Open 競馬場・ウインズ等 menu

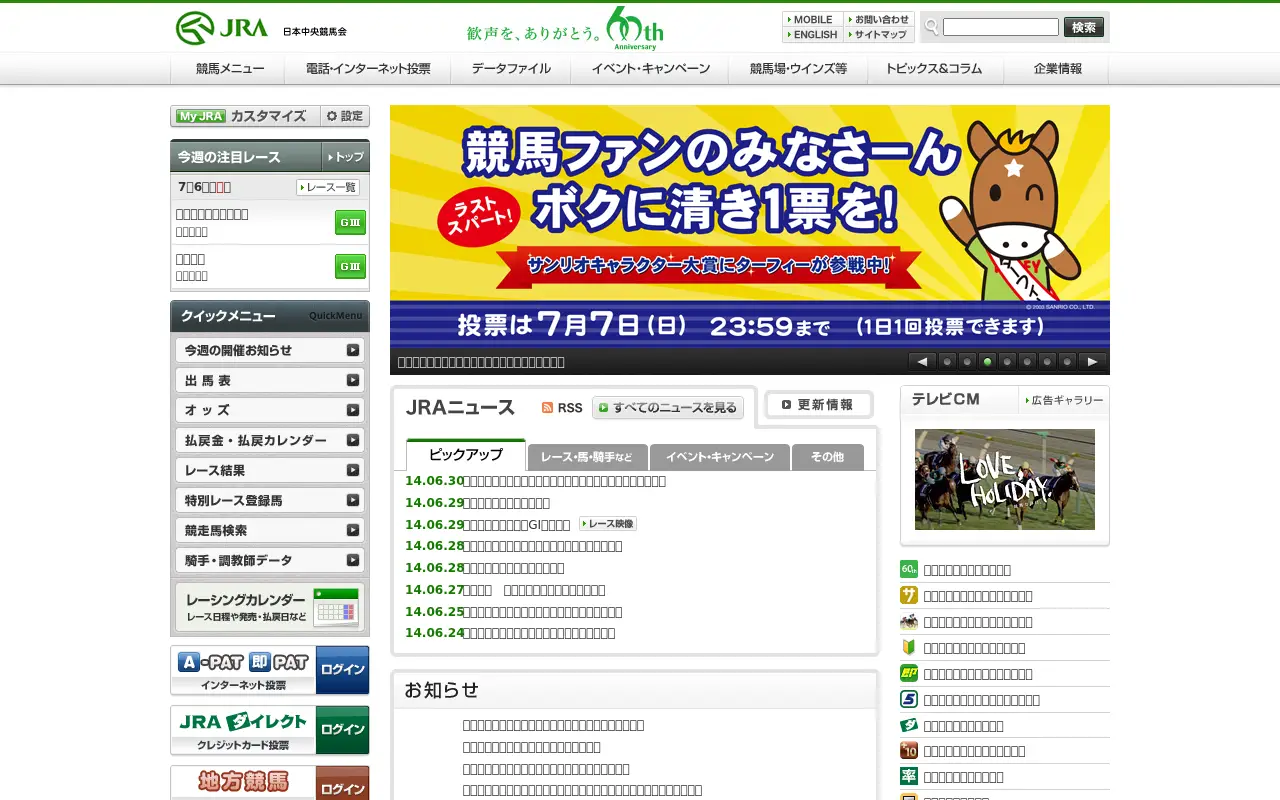(x=798, y=69)
